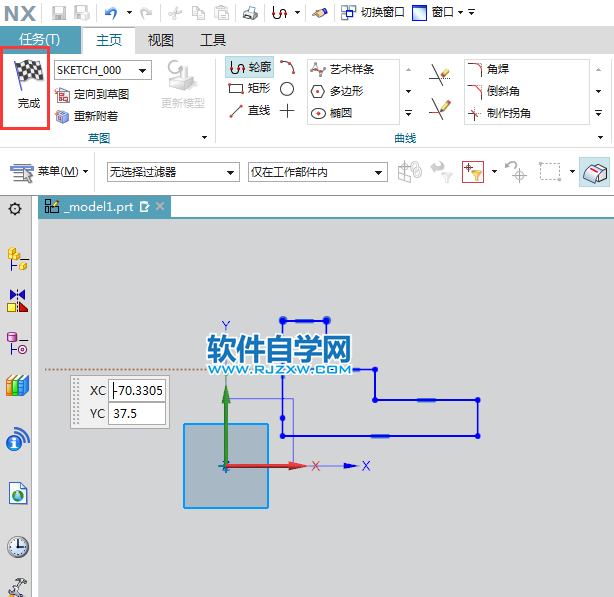This screenshot has height=597, width=614.
Task: Open the selection filter dropdown (无选择过滤器)
Action: pyautogui.click(x=173, y=172)
